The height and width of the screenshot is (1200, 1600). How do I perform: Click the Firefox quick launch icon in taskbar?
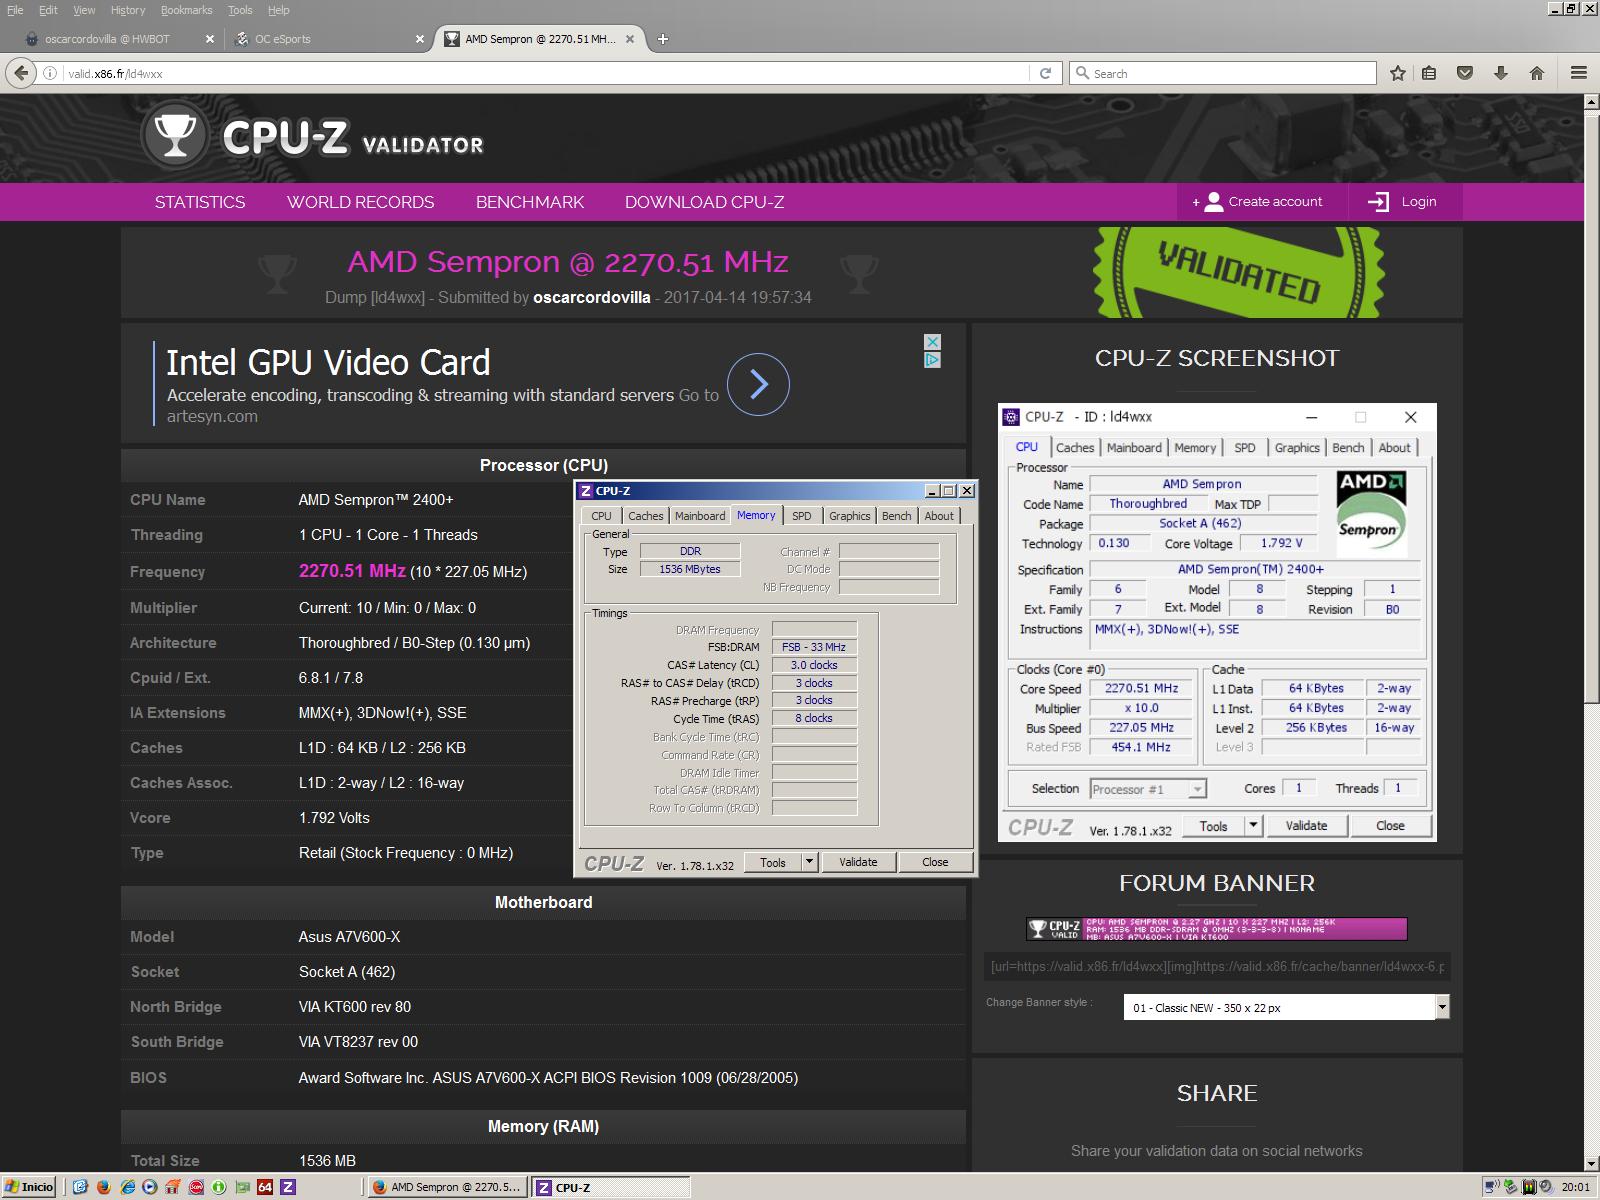click(104, 1187)
